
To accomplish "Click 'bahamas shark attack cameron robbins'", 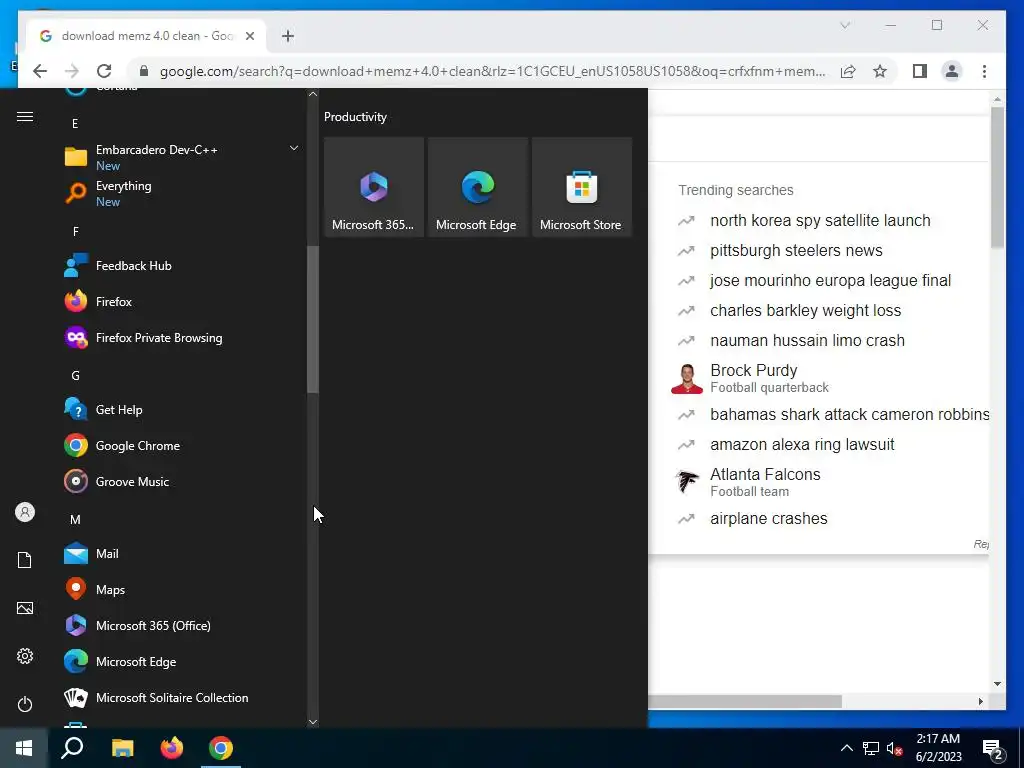I will point(849,415).
